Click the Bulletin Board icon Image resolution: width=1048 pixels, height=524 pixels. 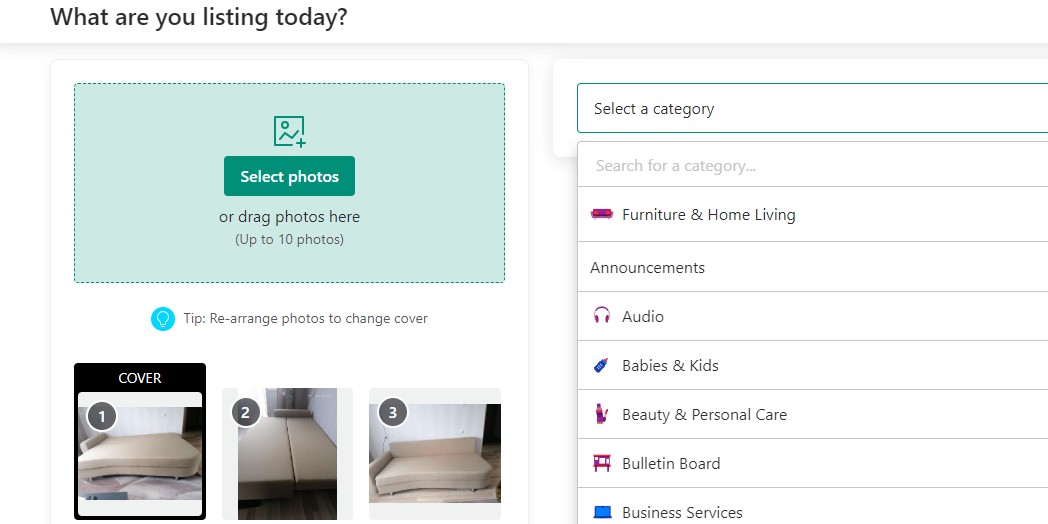click(601, 463)
